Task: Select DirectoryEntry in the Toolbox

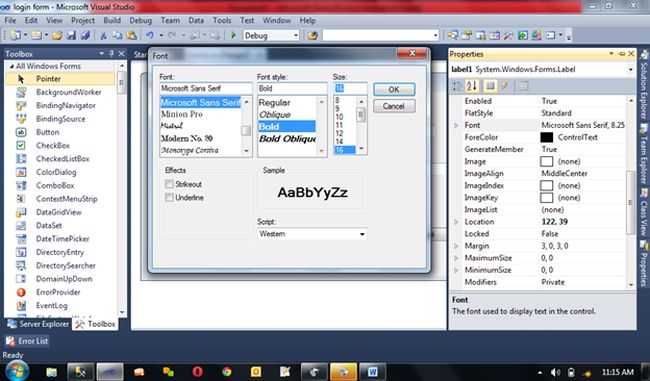Action: pos(60,252)
